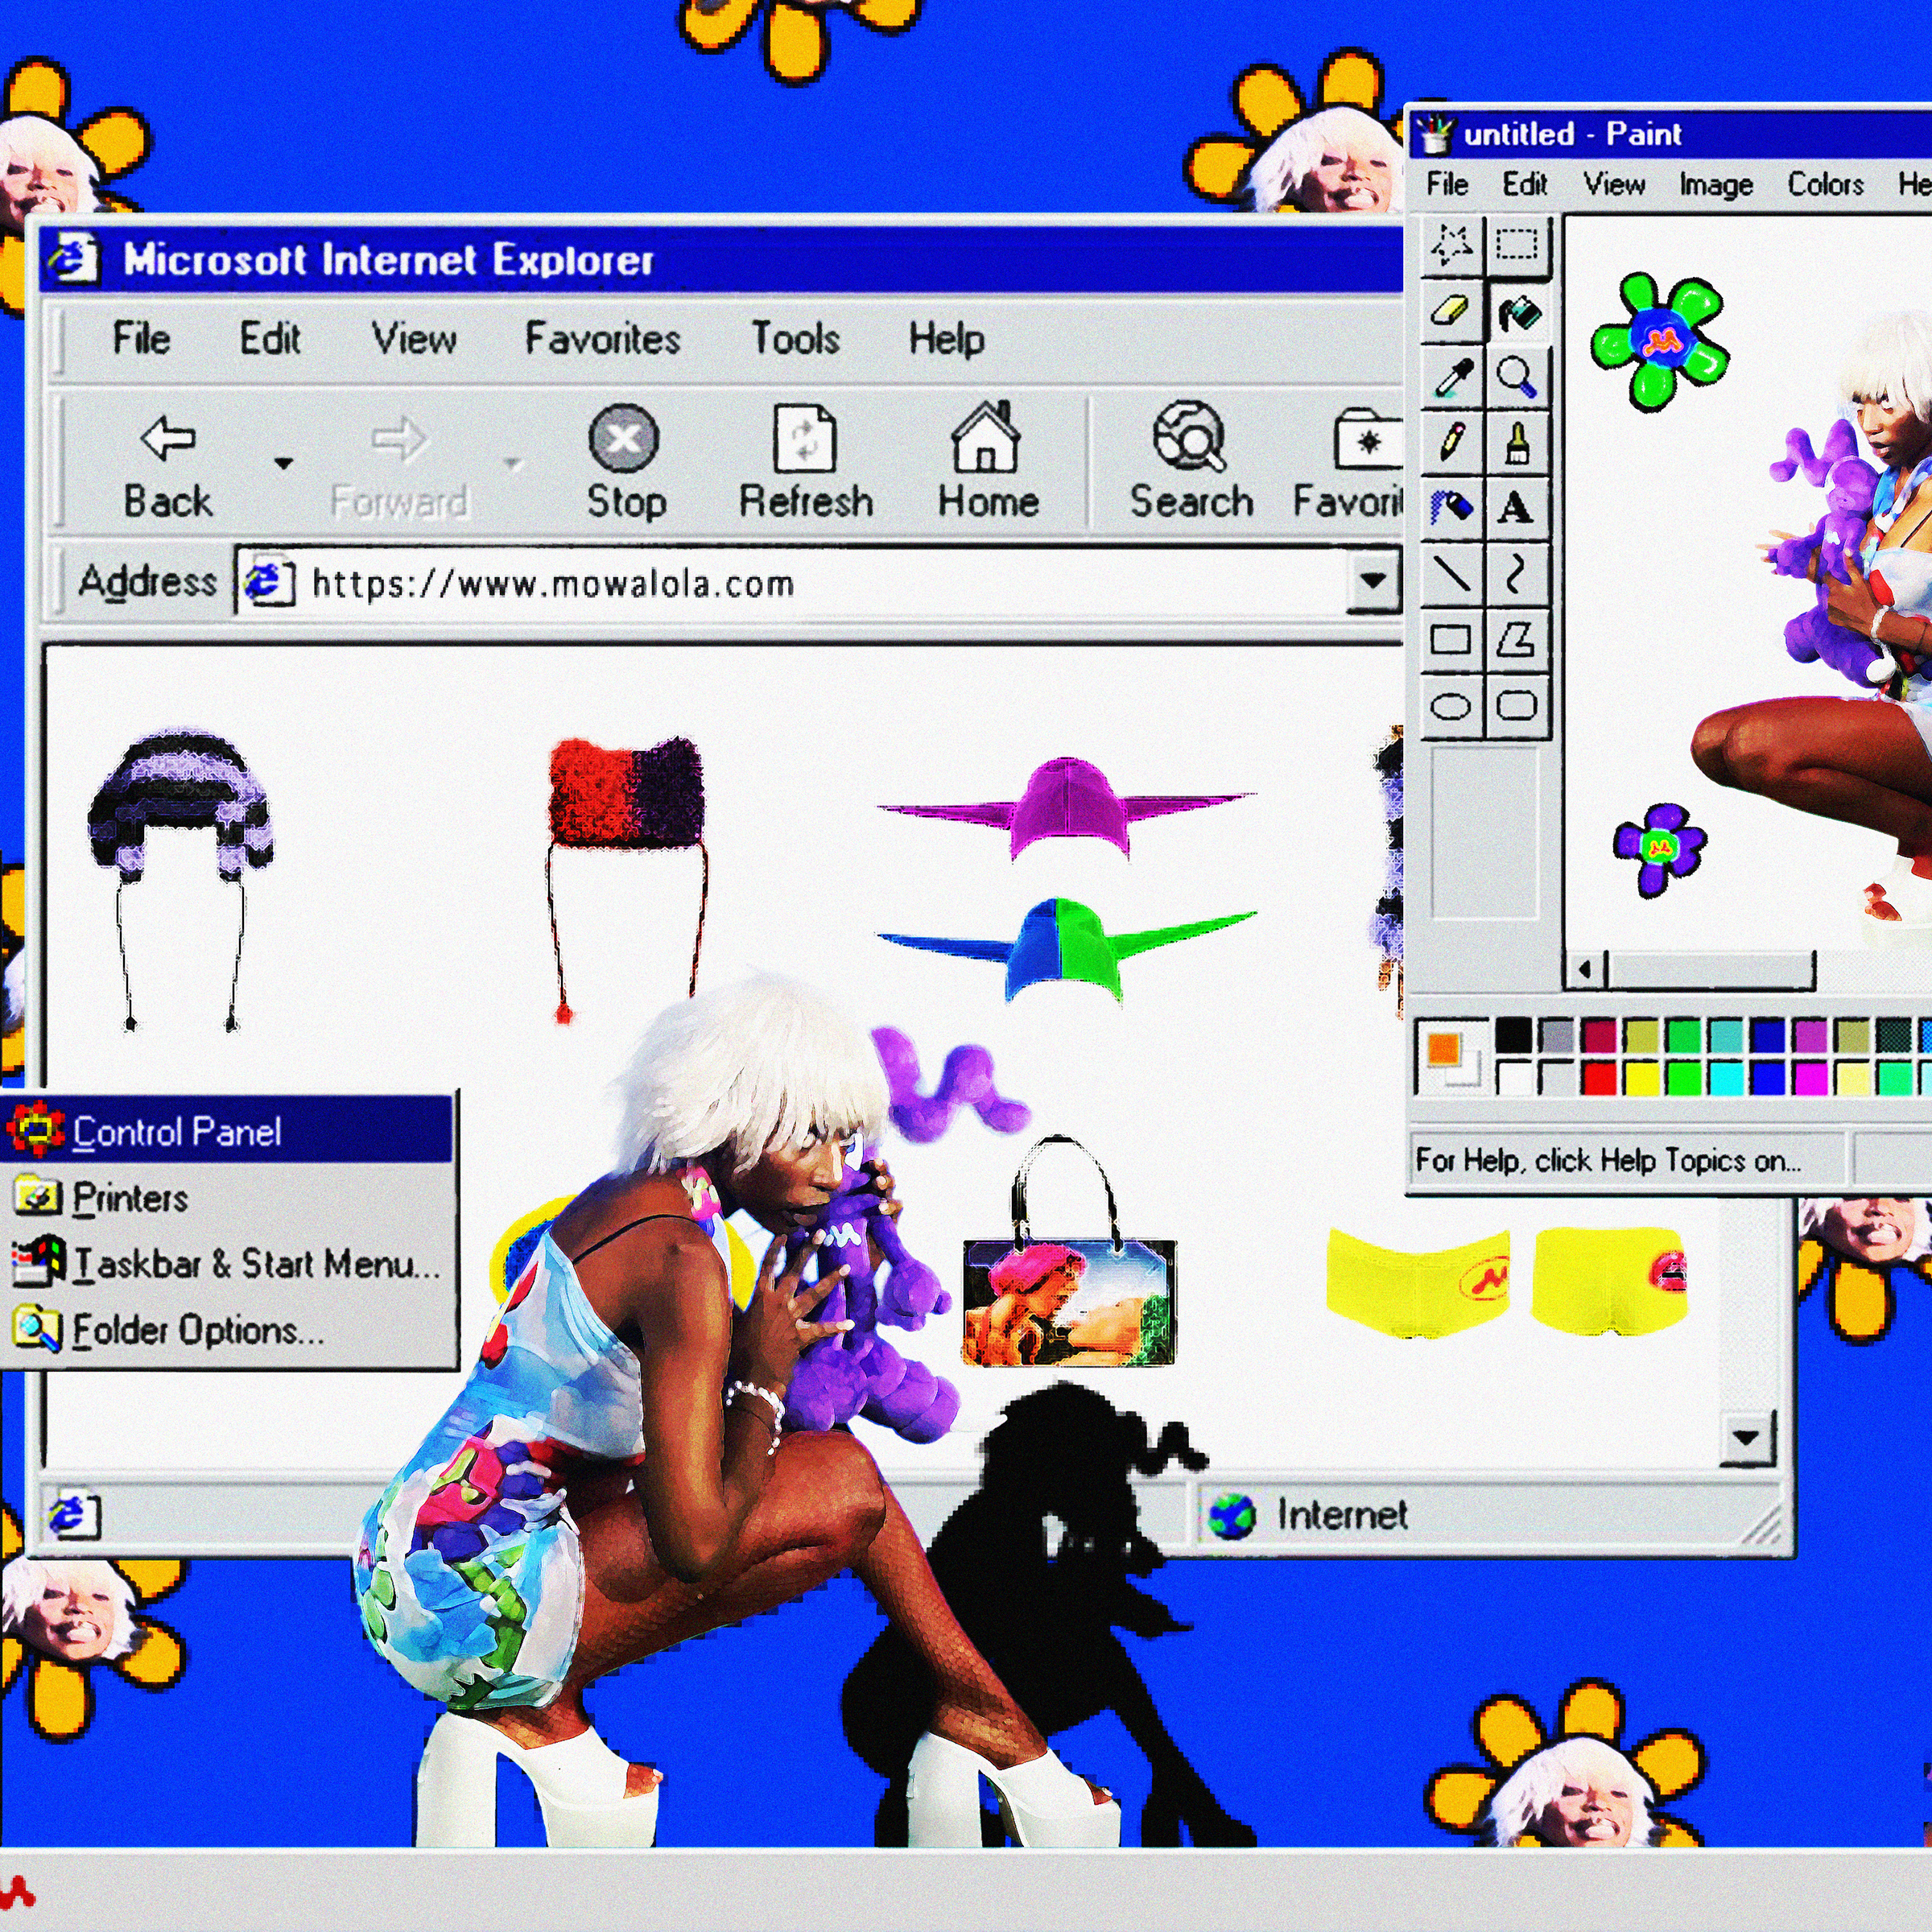Expand the Address bar dropdown list
This screenshot has height=1932, width=1932.
pos(1373,580)
